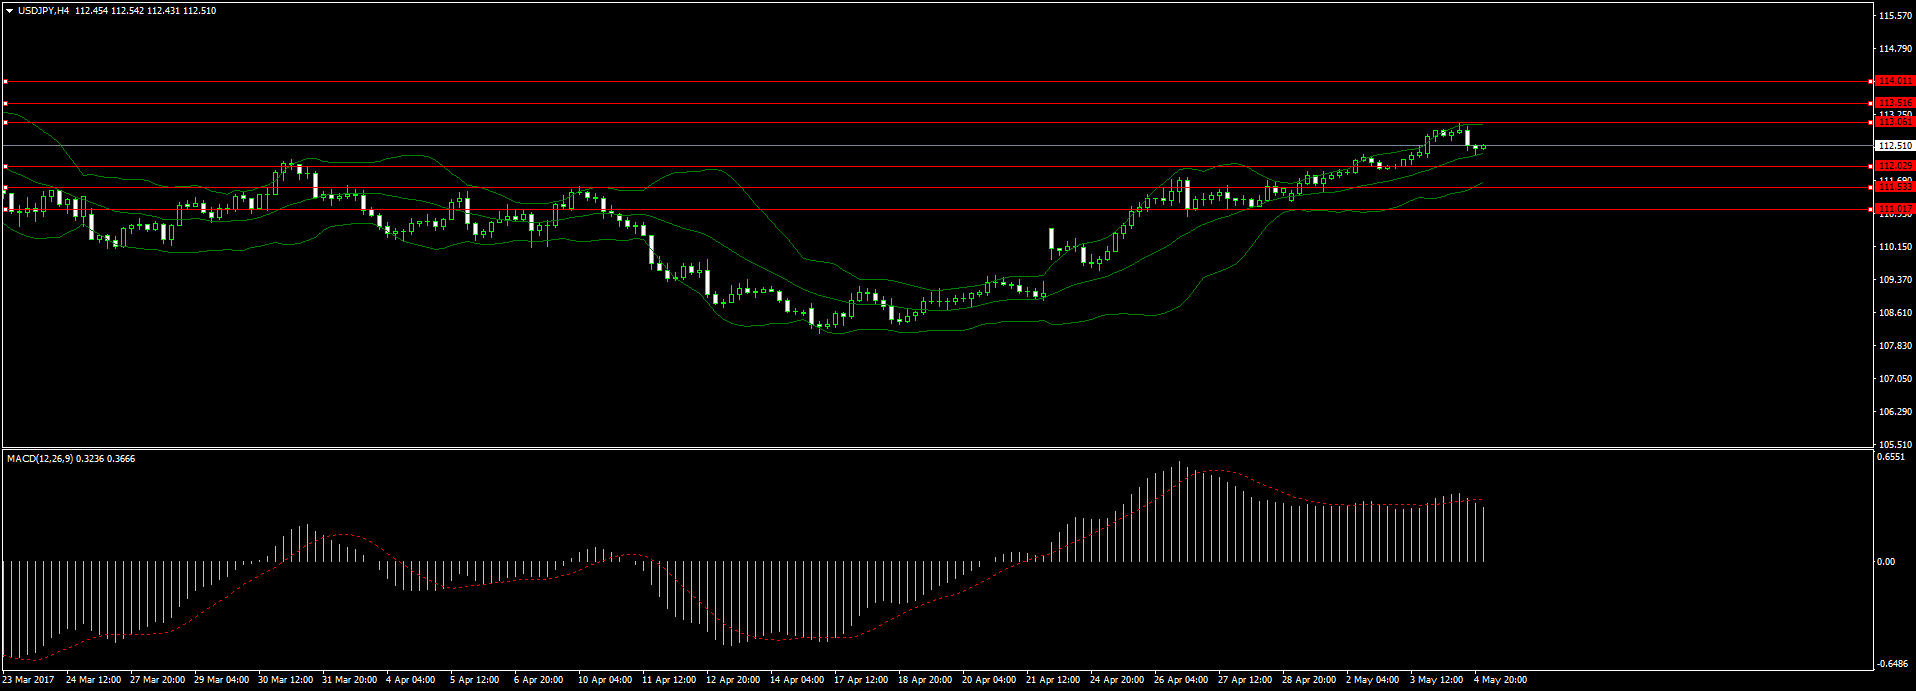Click the 27 Apr 12:00 time label
The height and width of the screenshot is (691, 1916).
pos(1245,680)
